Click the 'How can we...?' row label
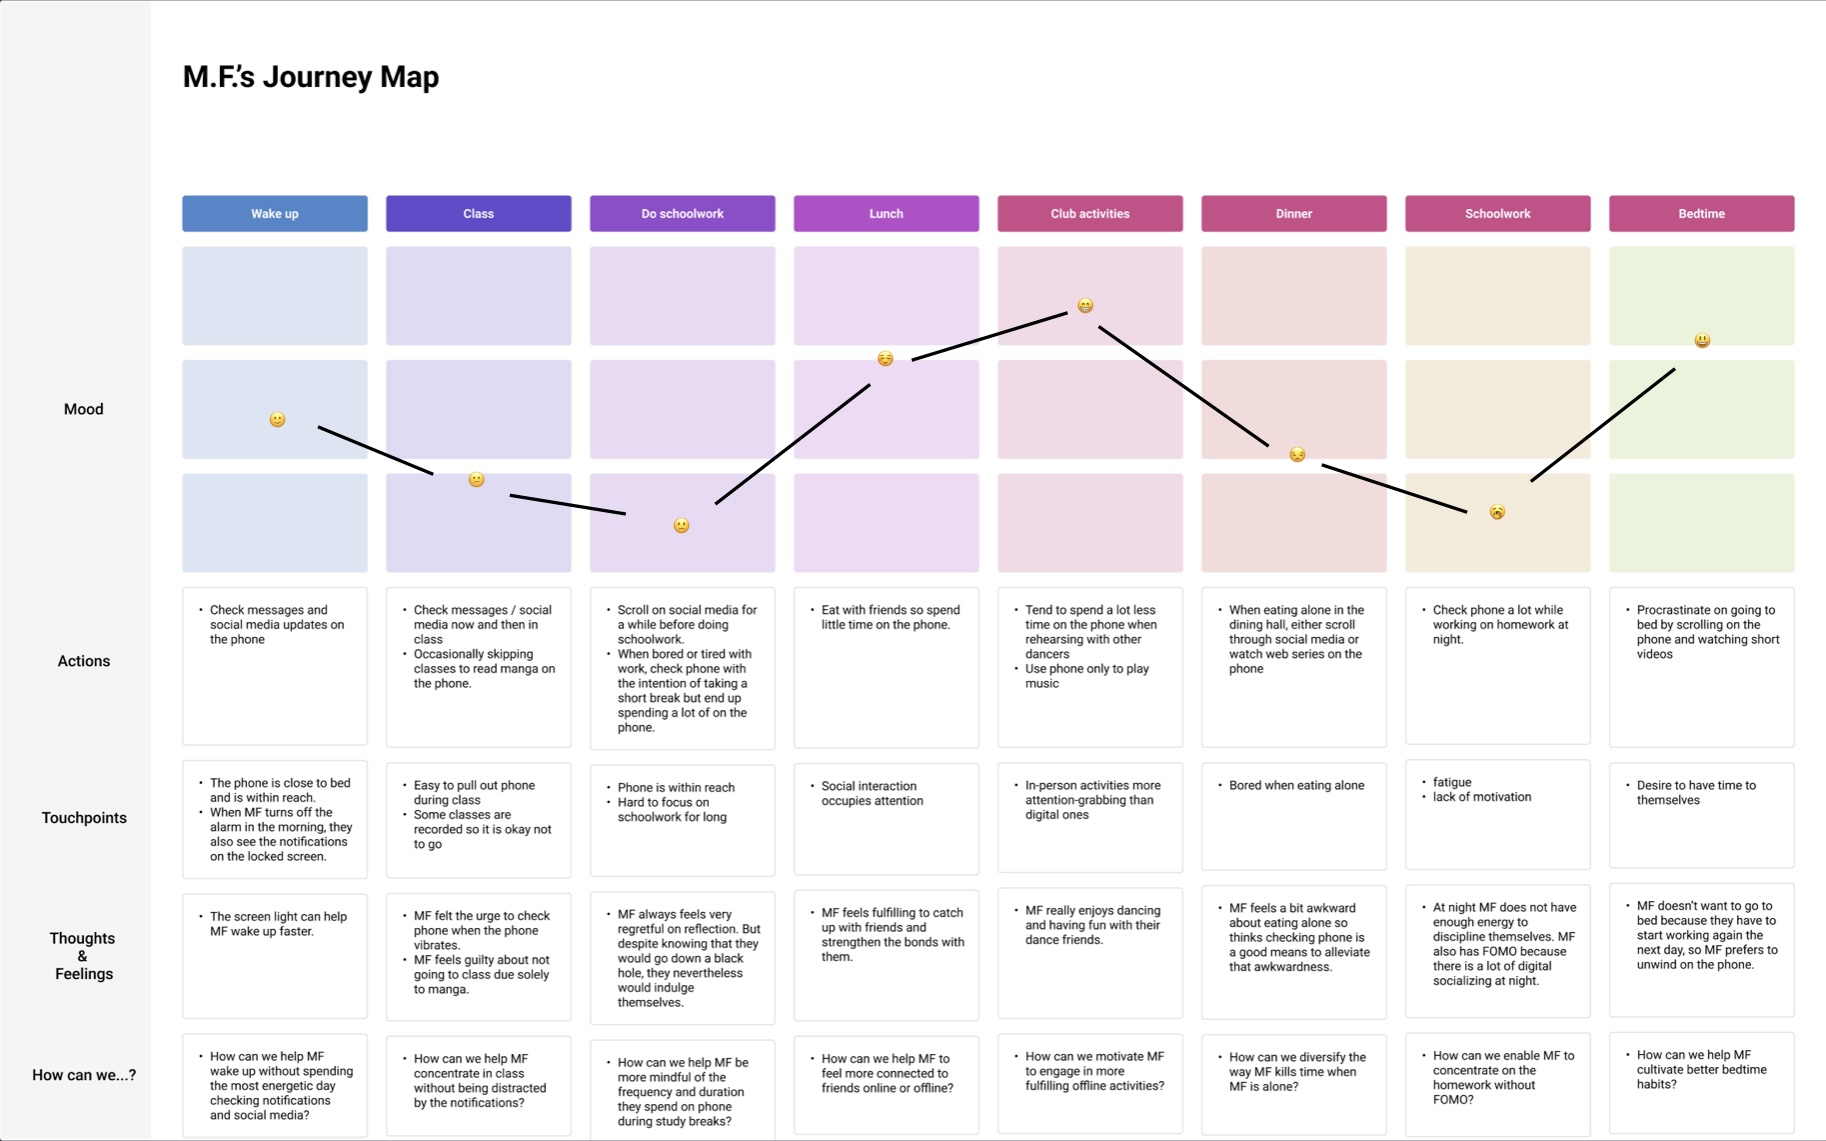1826x1141 pixels. click(84, 1075)
